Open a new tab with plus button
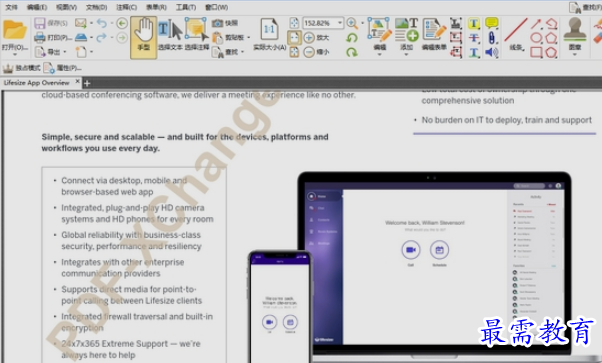 click(87, 83)
